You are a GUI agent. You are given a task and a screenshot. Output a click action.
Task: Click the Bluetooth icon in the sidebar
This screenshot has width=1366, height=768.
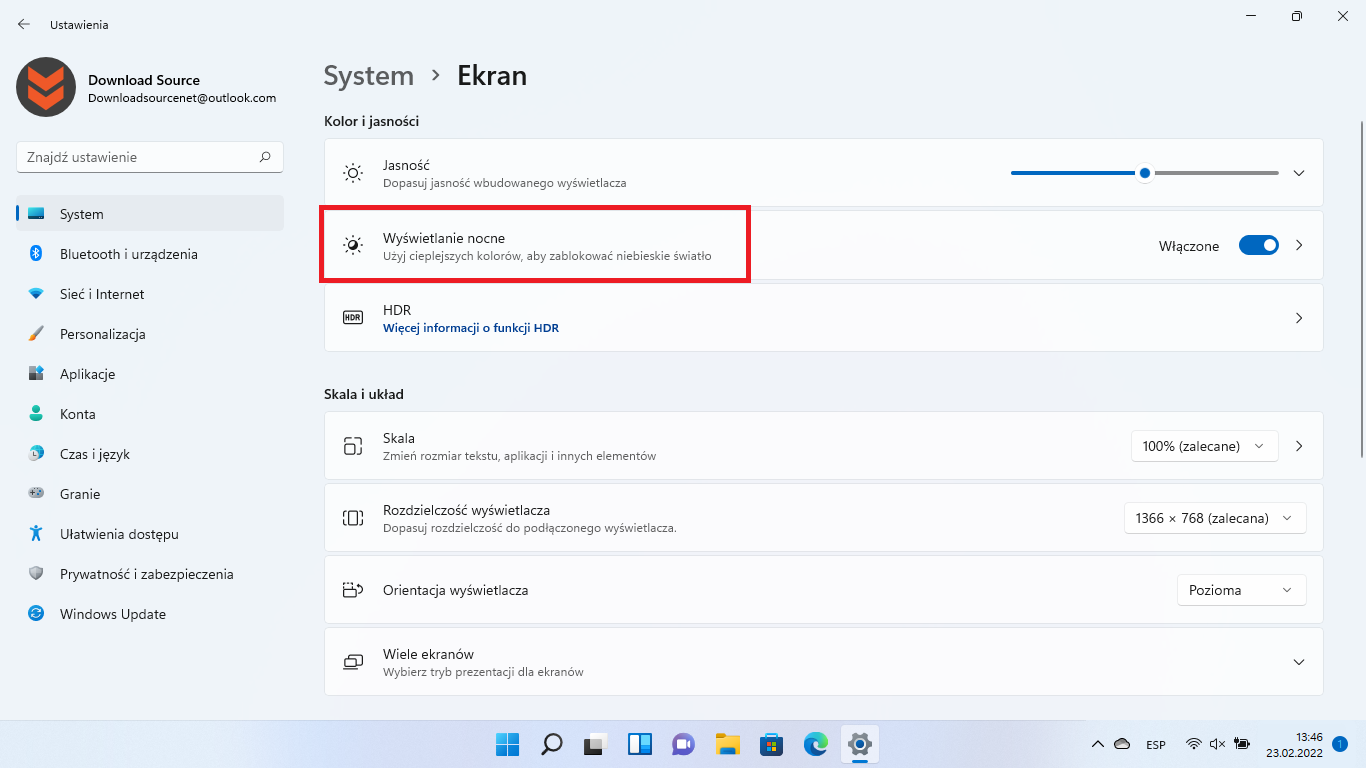click(36, 254)
